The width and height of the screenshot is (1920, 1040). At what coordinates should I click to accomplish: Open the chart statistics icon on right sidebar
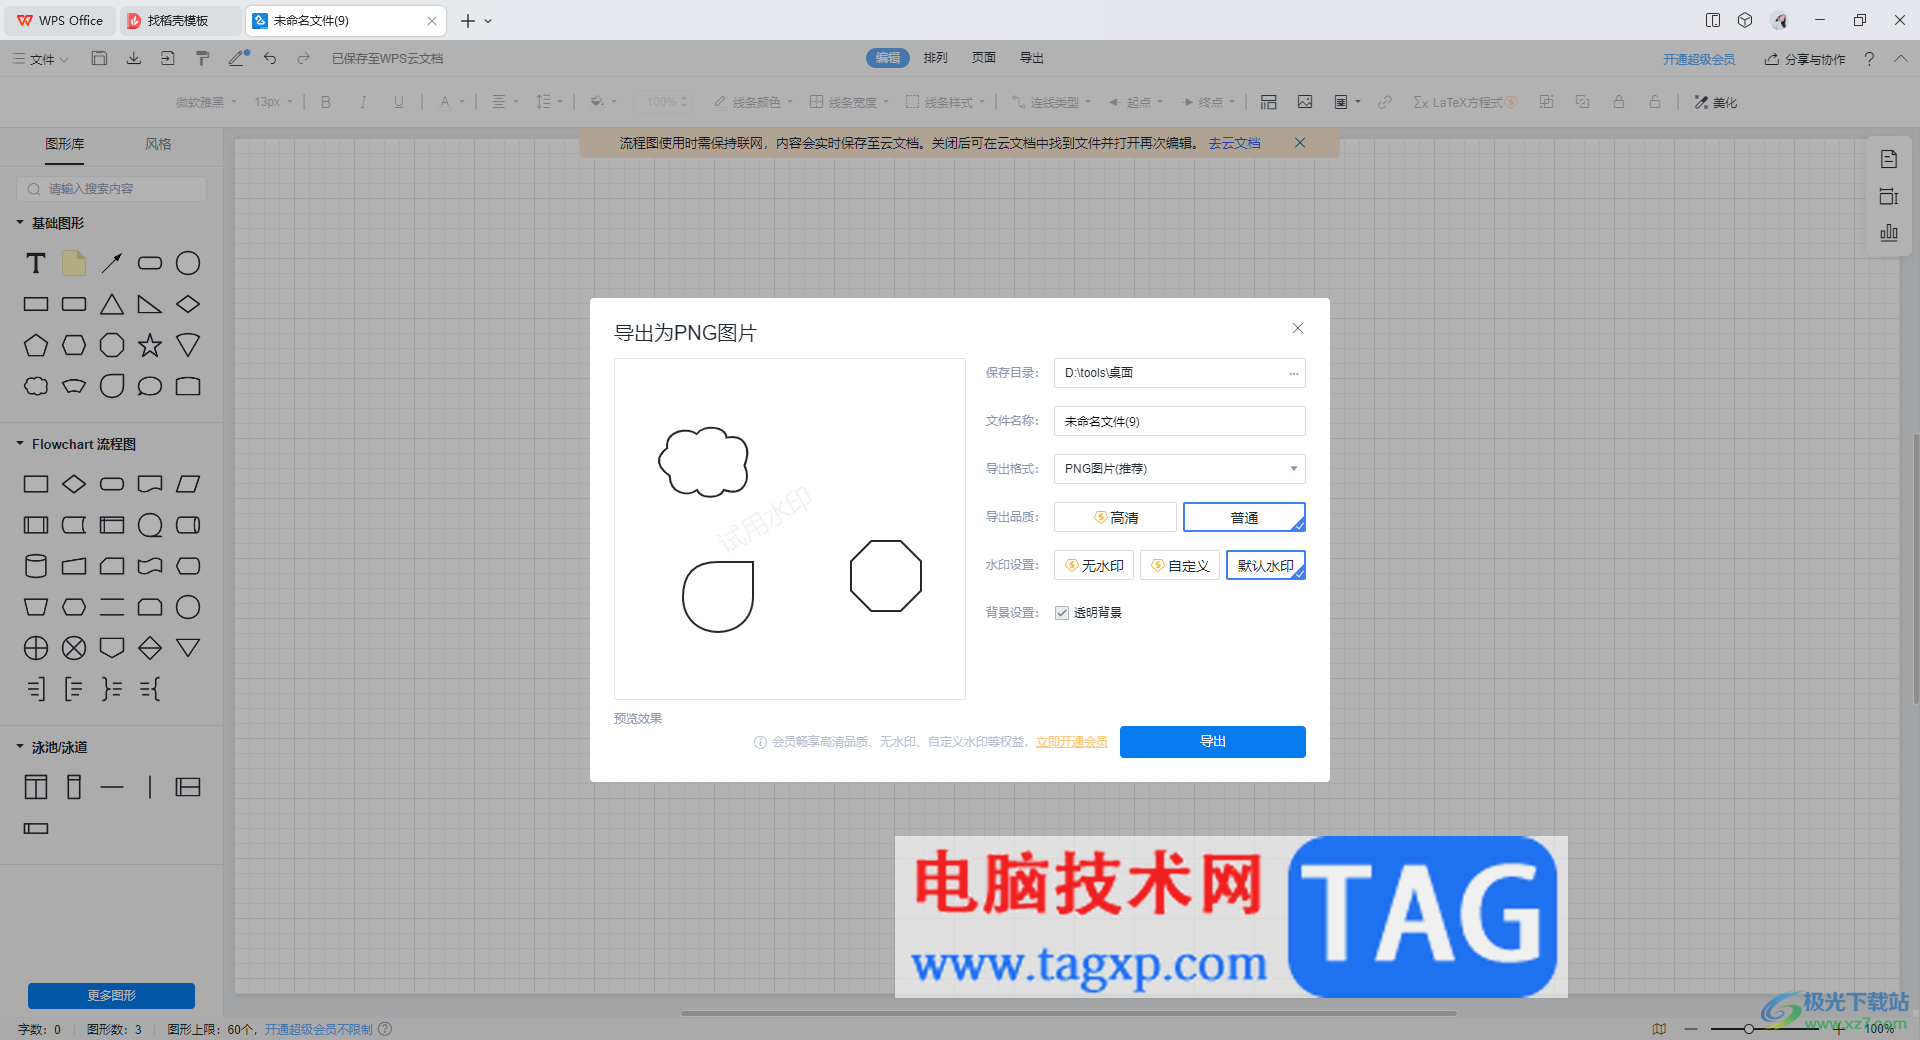[1889, 233]
